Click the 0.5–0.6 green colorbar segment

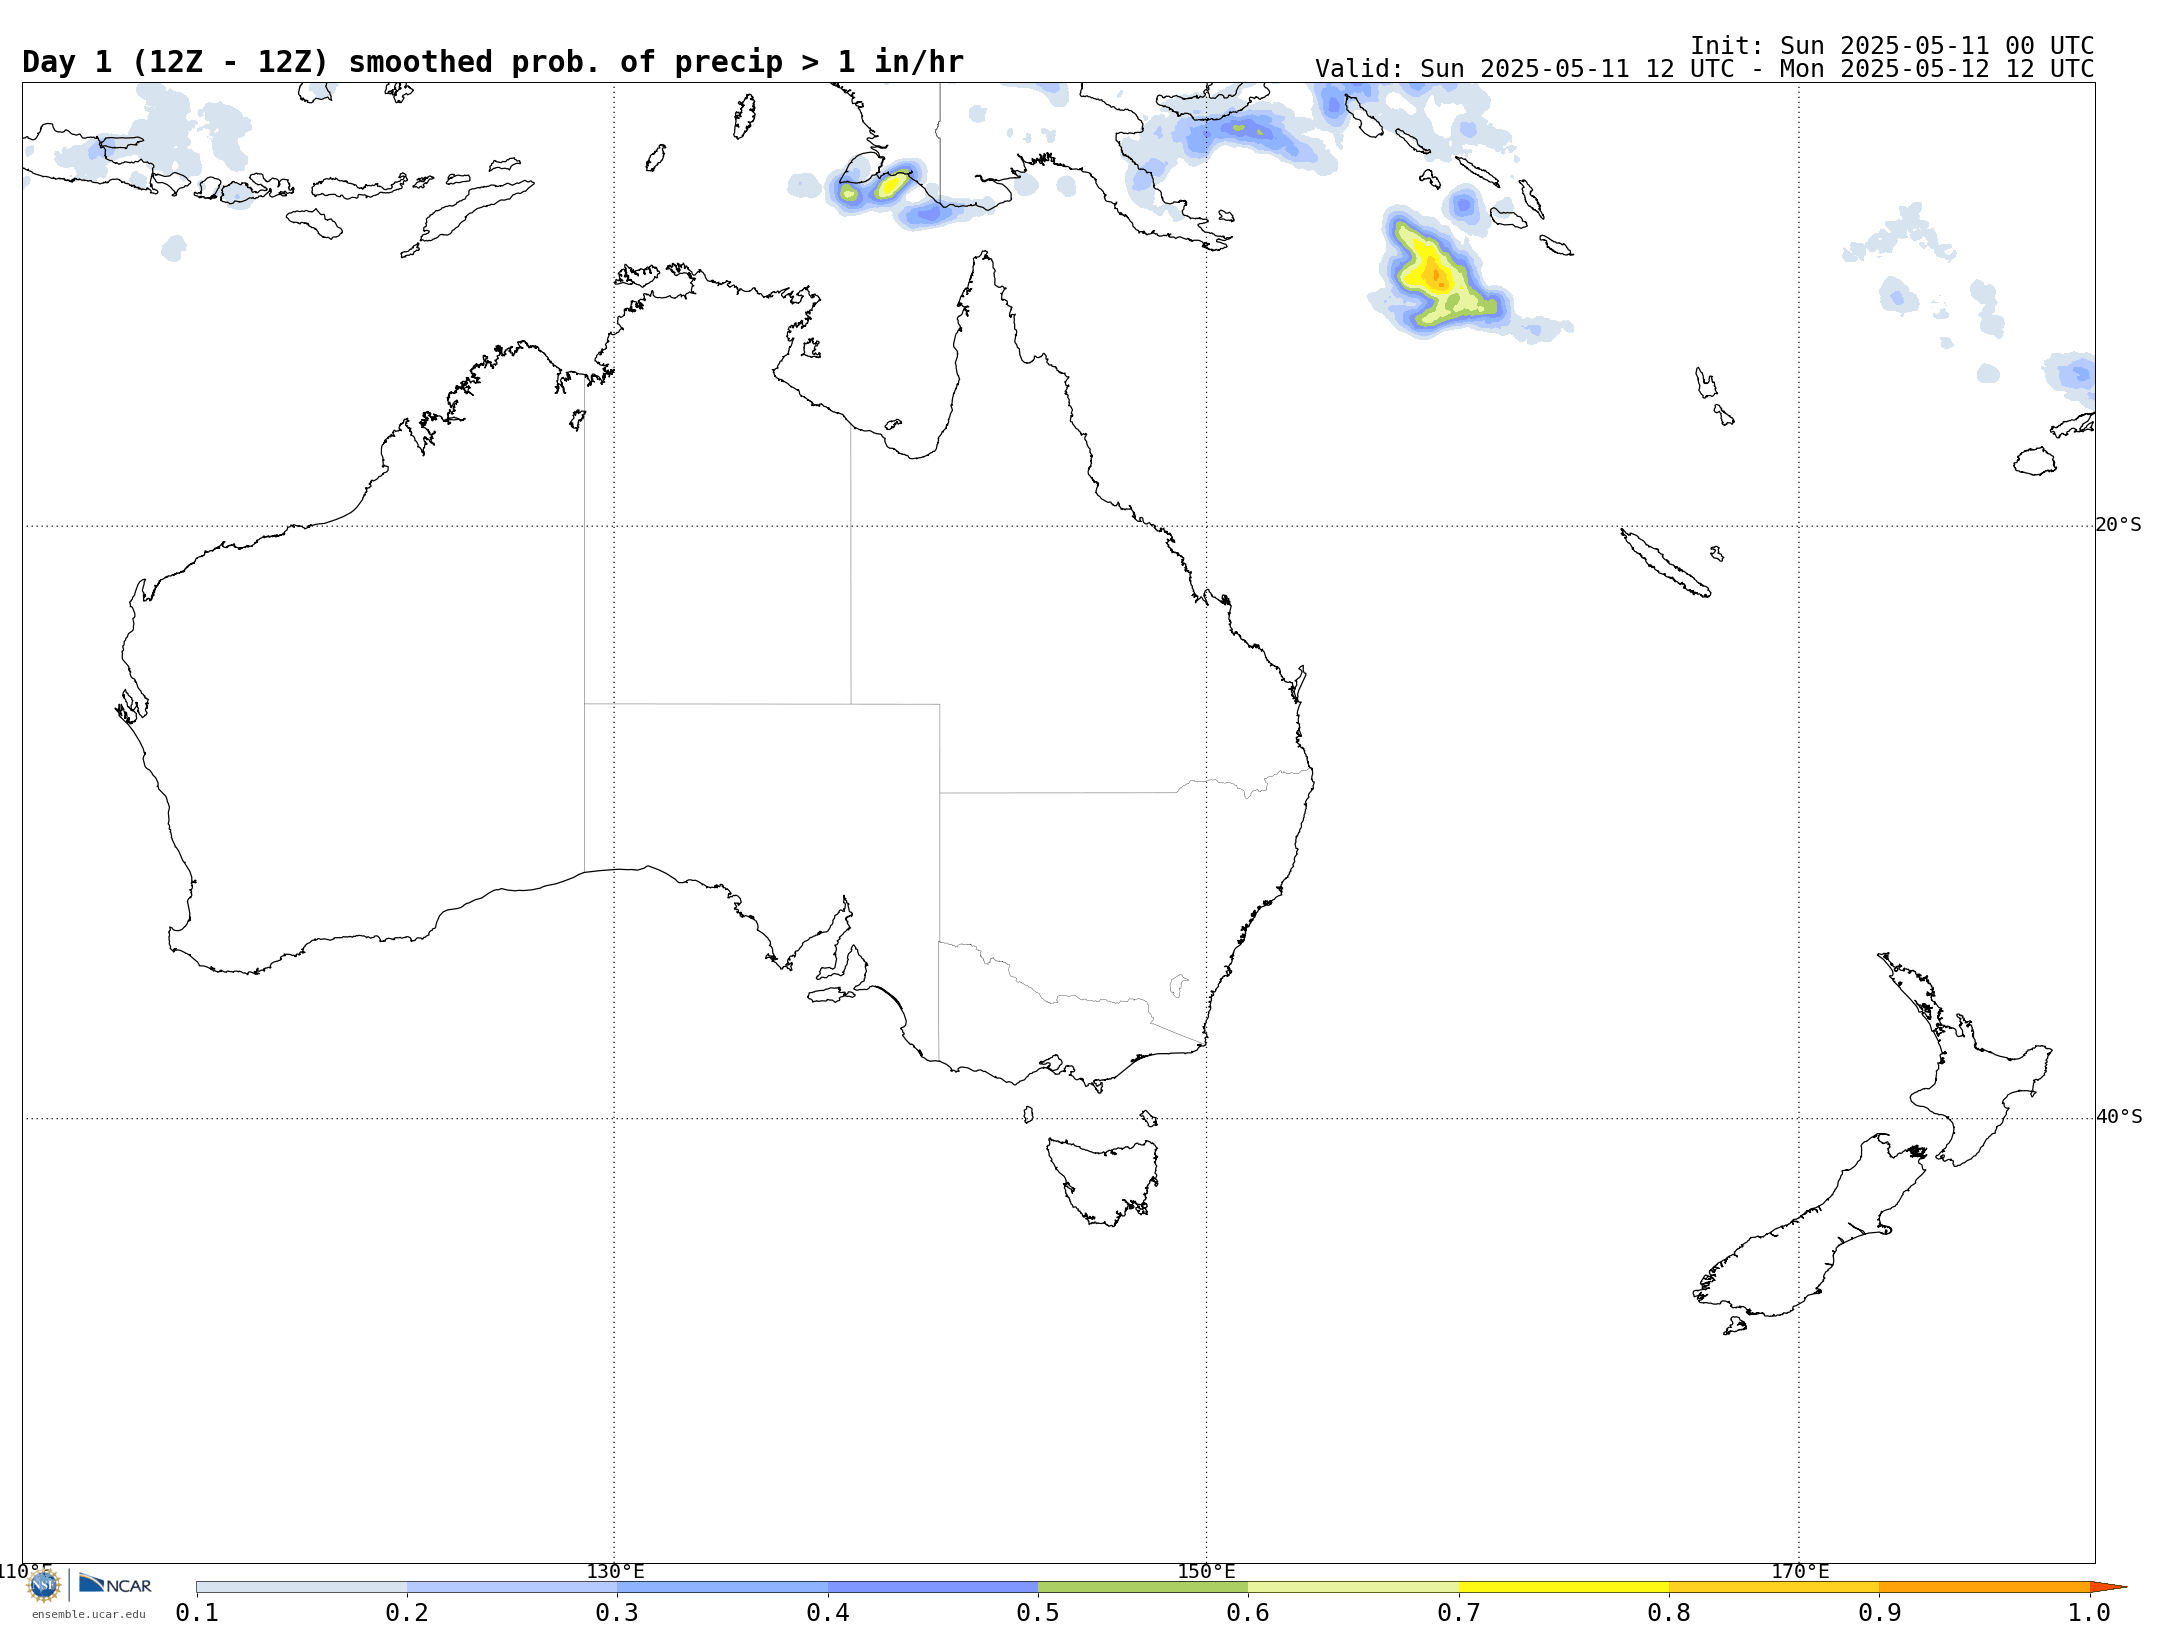pos(1143,1587)
